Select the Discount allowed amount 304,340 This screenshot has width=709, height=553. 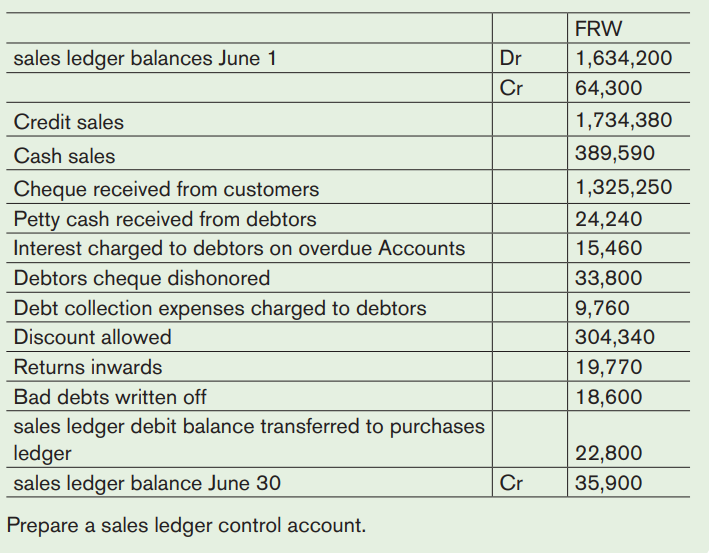pyautogui.click(x=615, y=337)
